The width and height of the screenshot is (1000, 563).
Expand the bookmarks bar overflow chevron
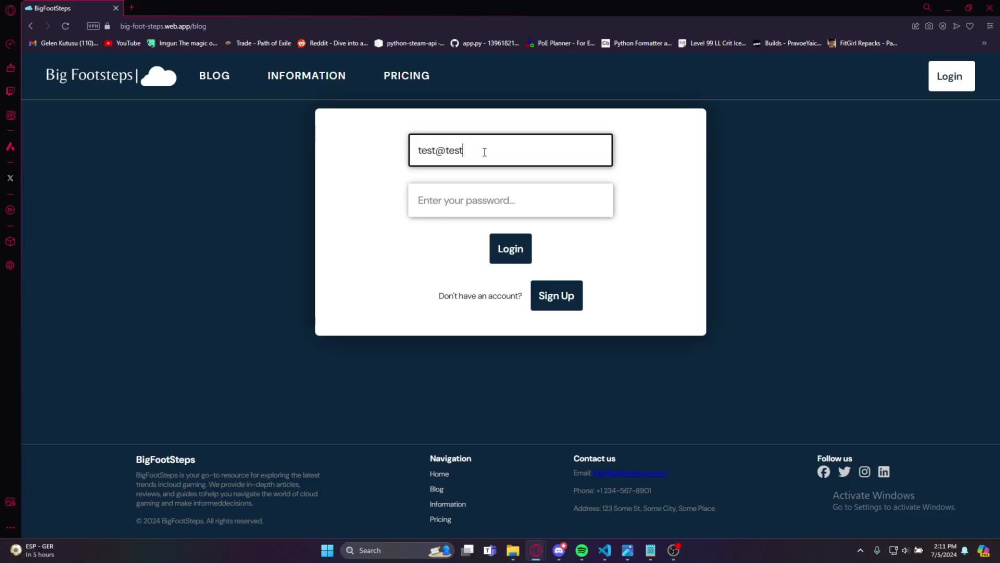[984, 43]
